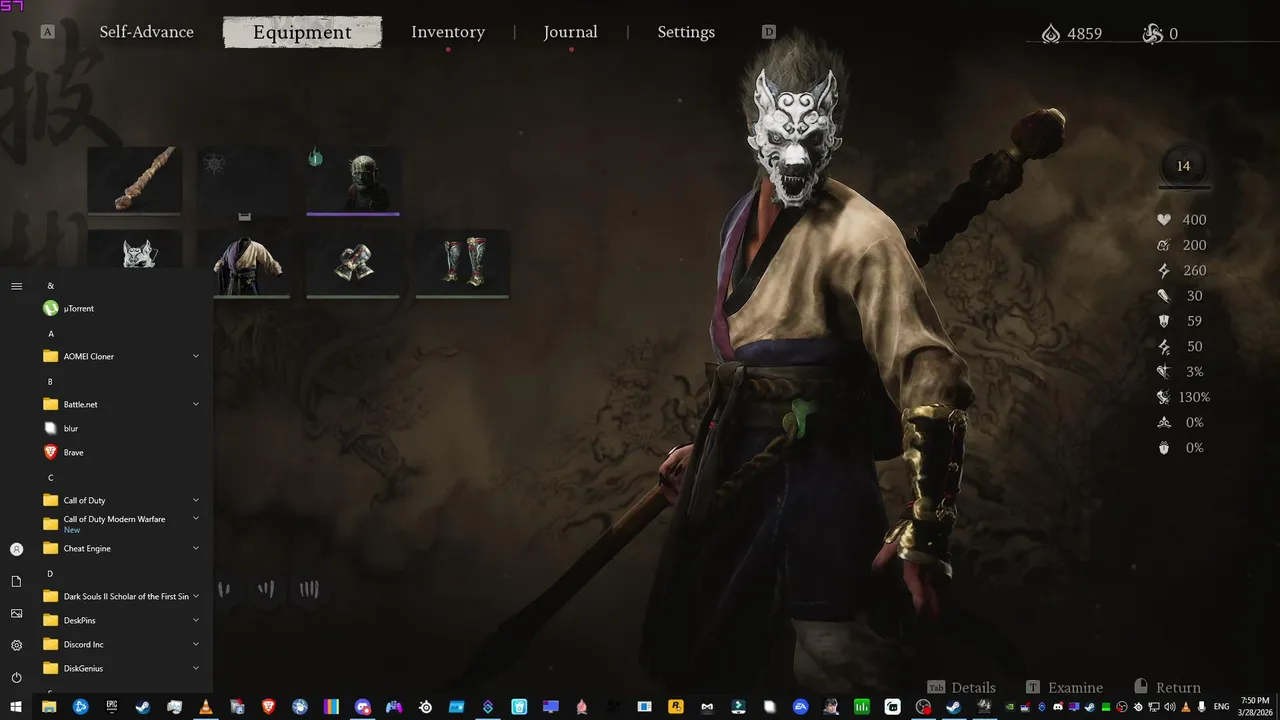Click the Power icon in Start sidebar
Viewport: 1280px width, 720px height.
pyautogui.click(x=16, y=677)
